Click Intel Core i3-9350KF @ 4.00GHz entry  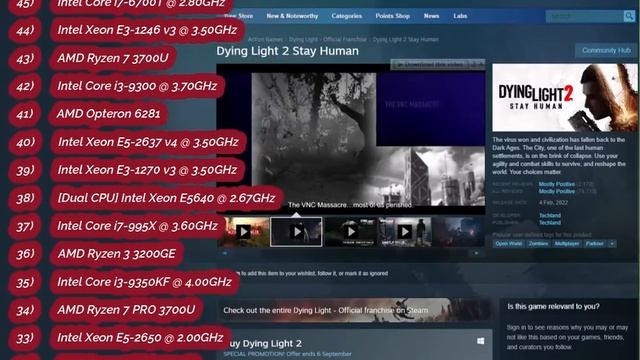pyautogui.click(x=144, y=282)
